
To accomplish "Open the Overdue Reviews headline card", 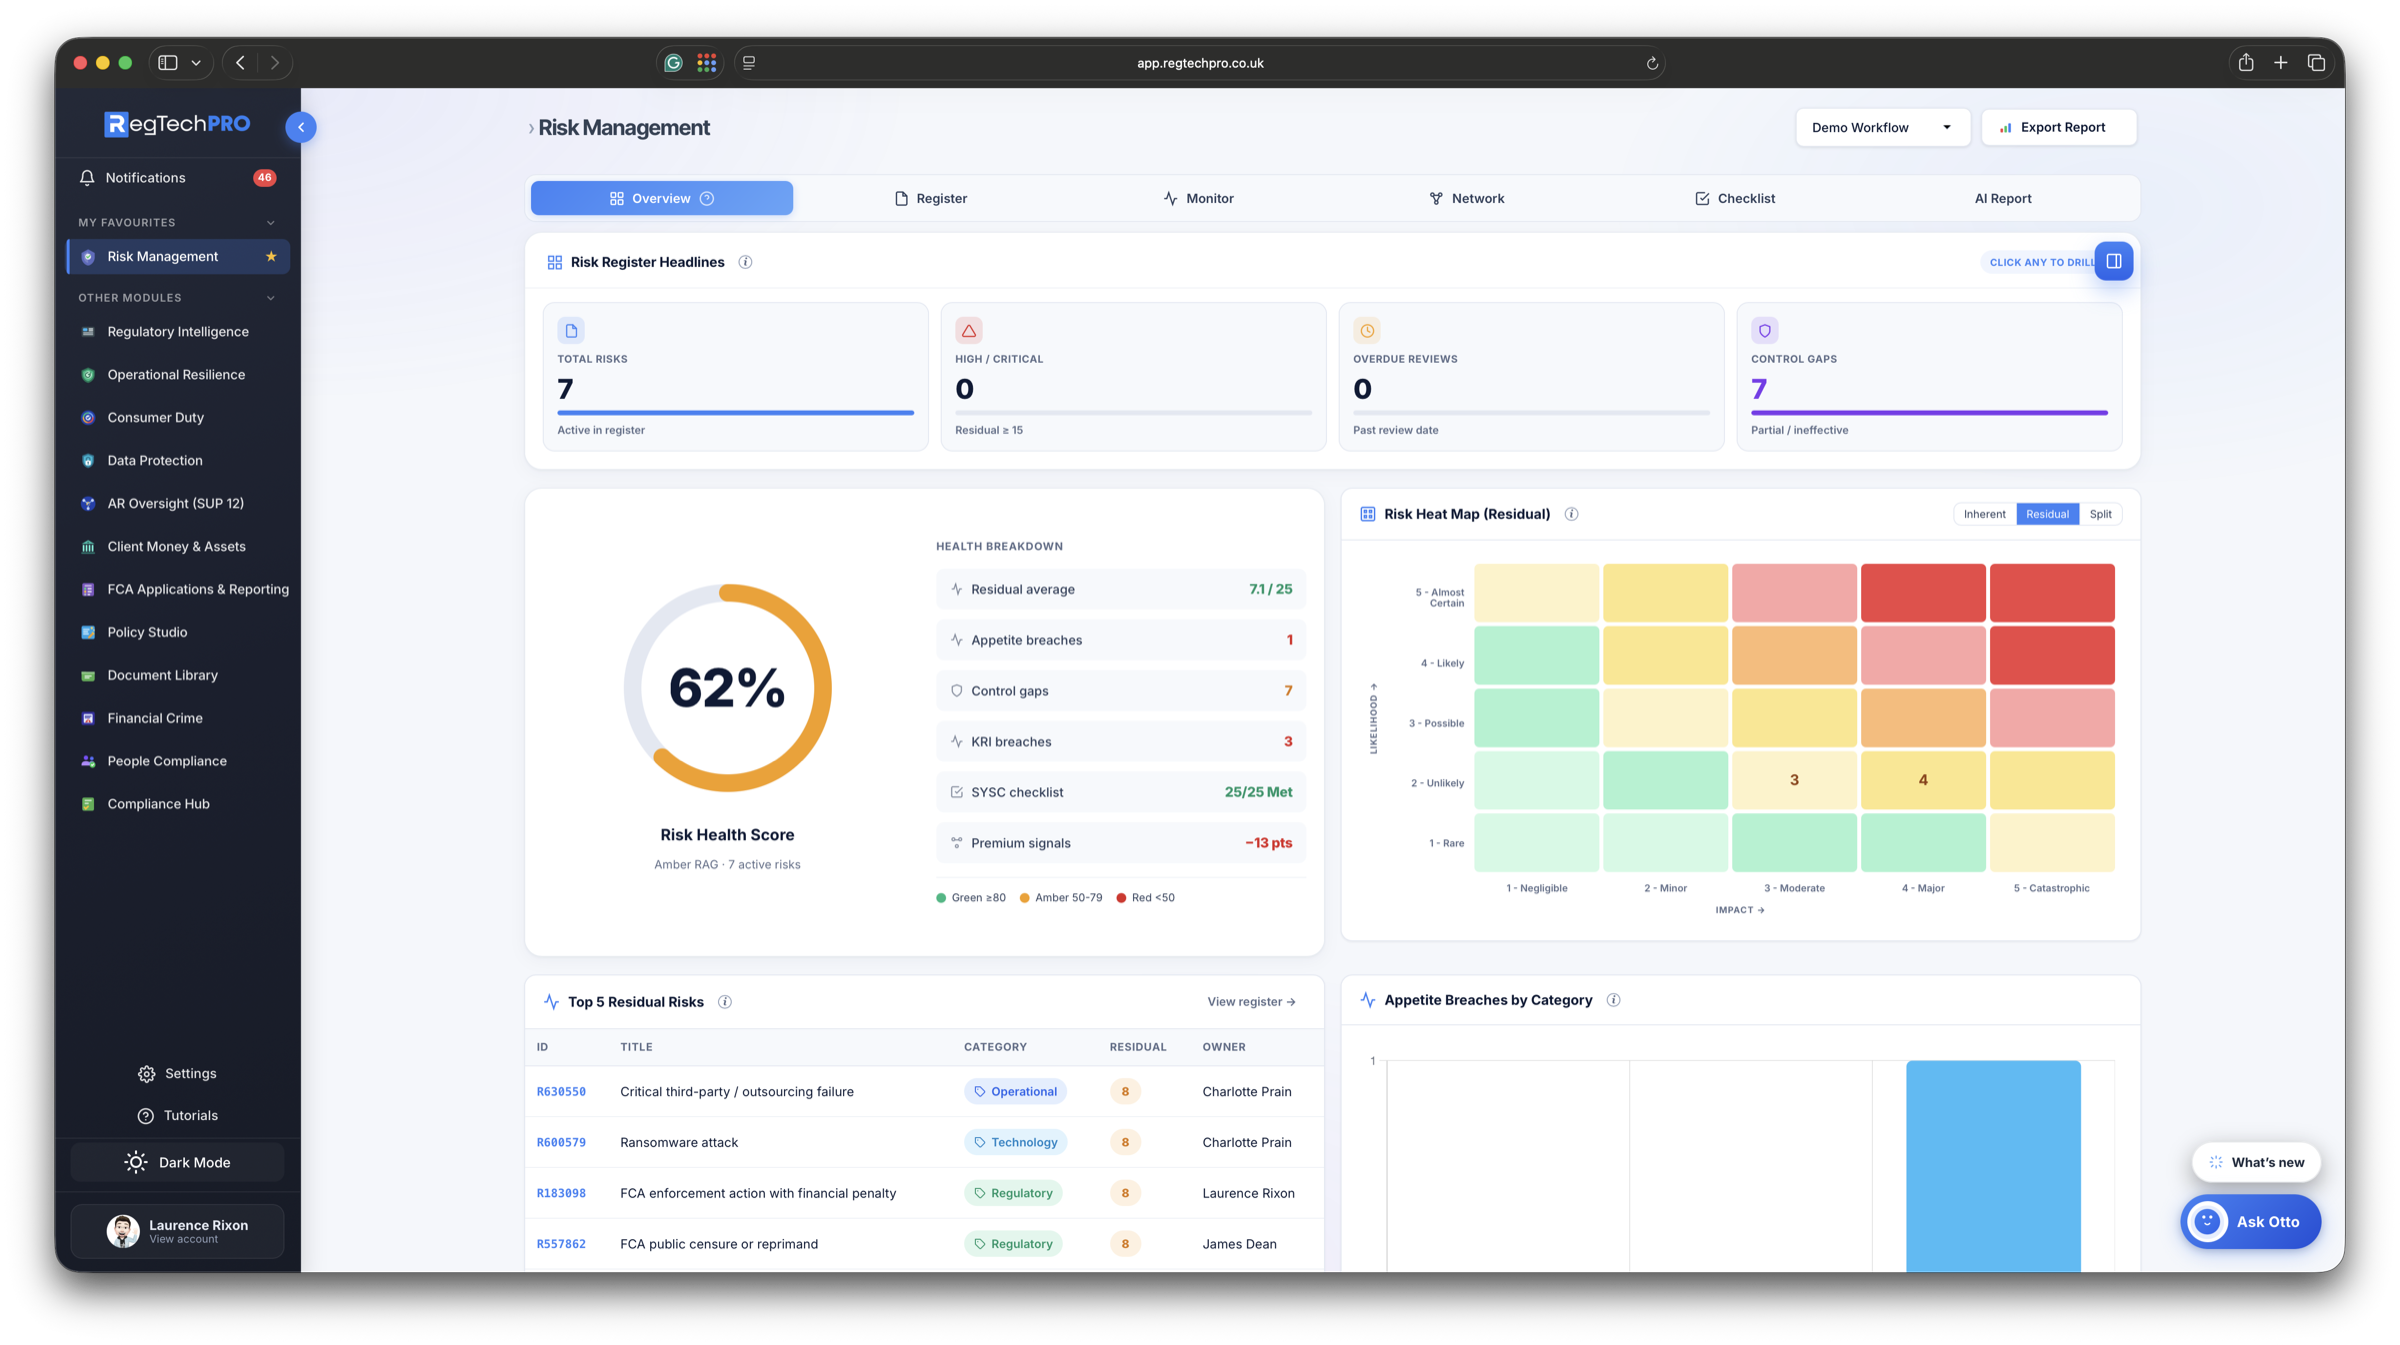I will click(x=1531, y=377).
